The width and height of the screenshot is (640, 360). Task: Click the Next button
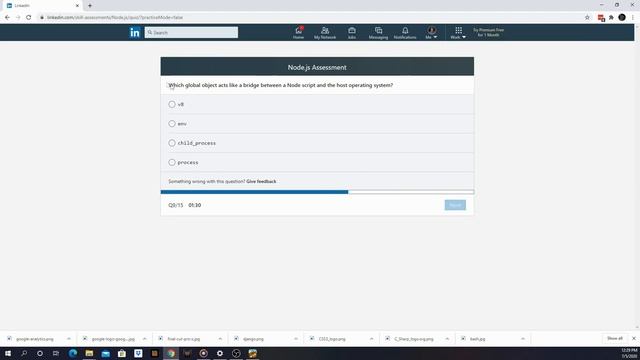point(455,205)
